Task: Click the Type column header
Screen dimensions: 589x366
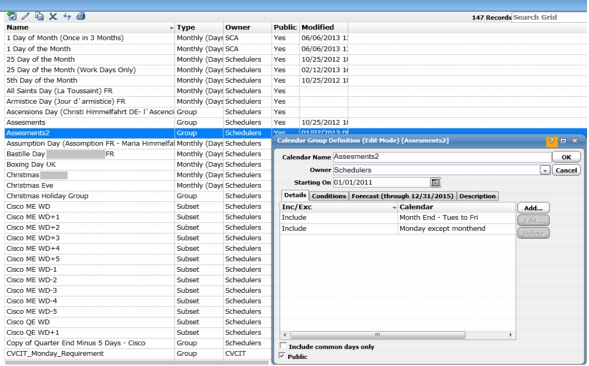Action: click(199, 27)
